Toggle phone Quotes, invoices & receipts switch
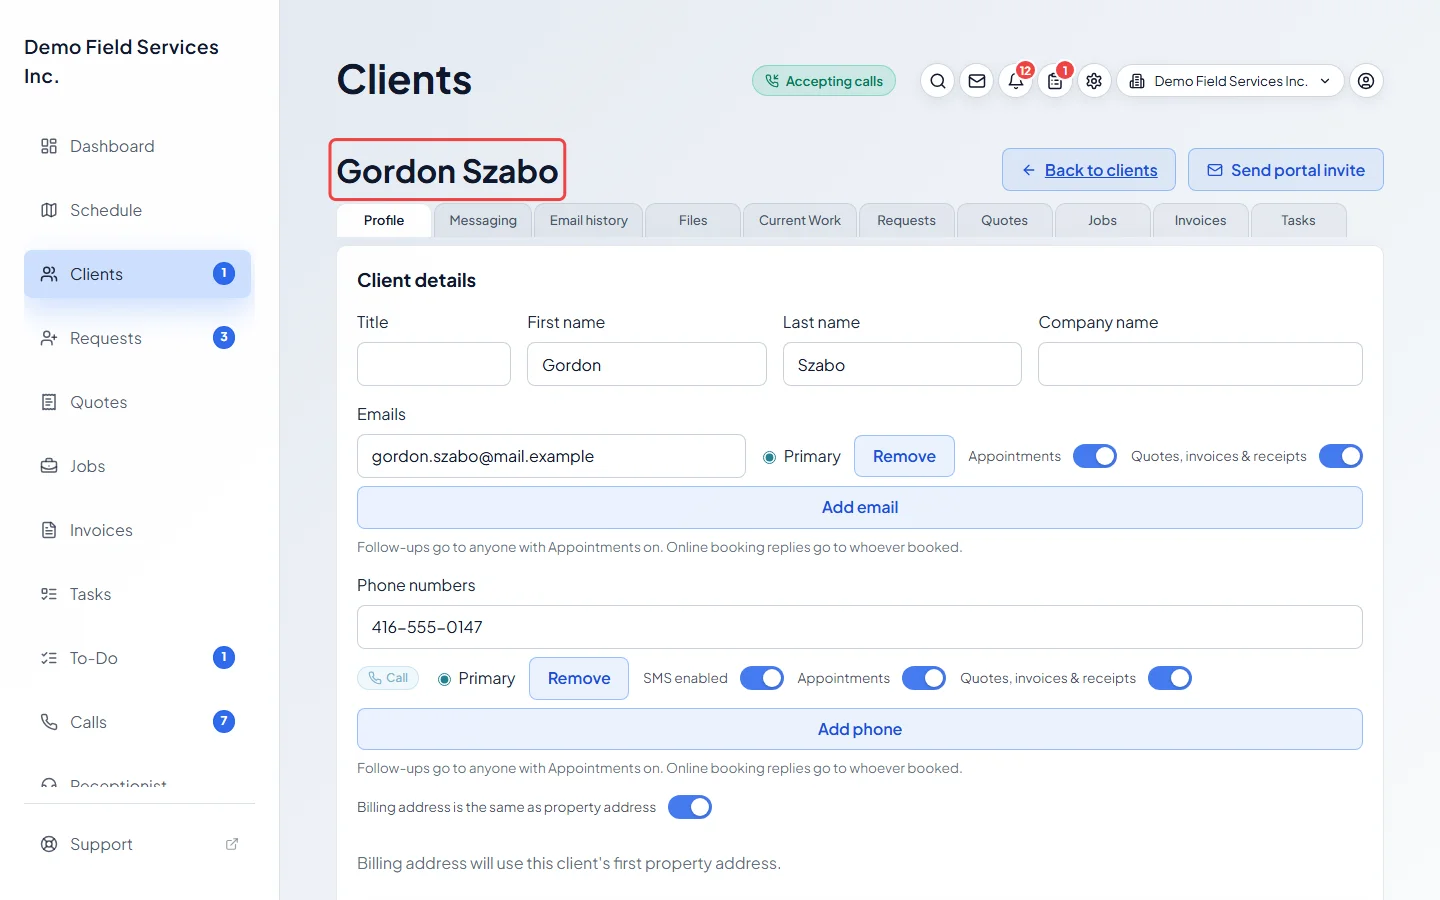 pos(1170,678)
